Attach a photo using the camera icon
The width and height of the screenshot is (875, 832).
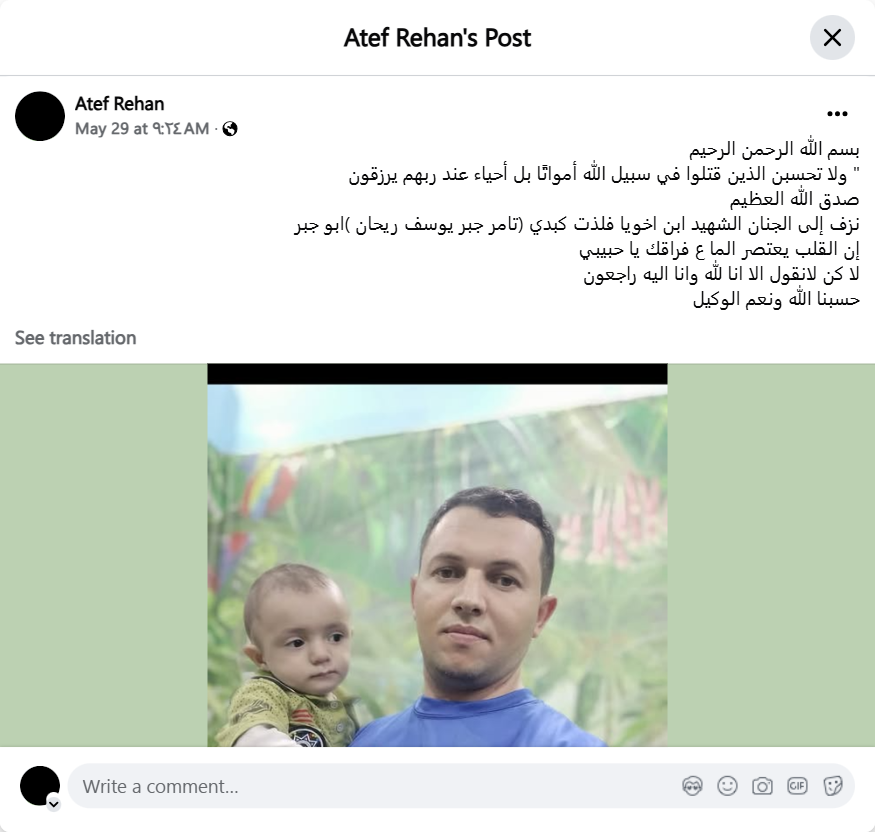(x=762, y=786)
